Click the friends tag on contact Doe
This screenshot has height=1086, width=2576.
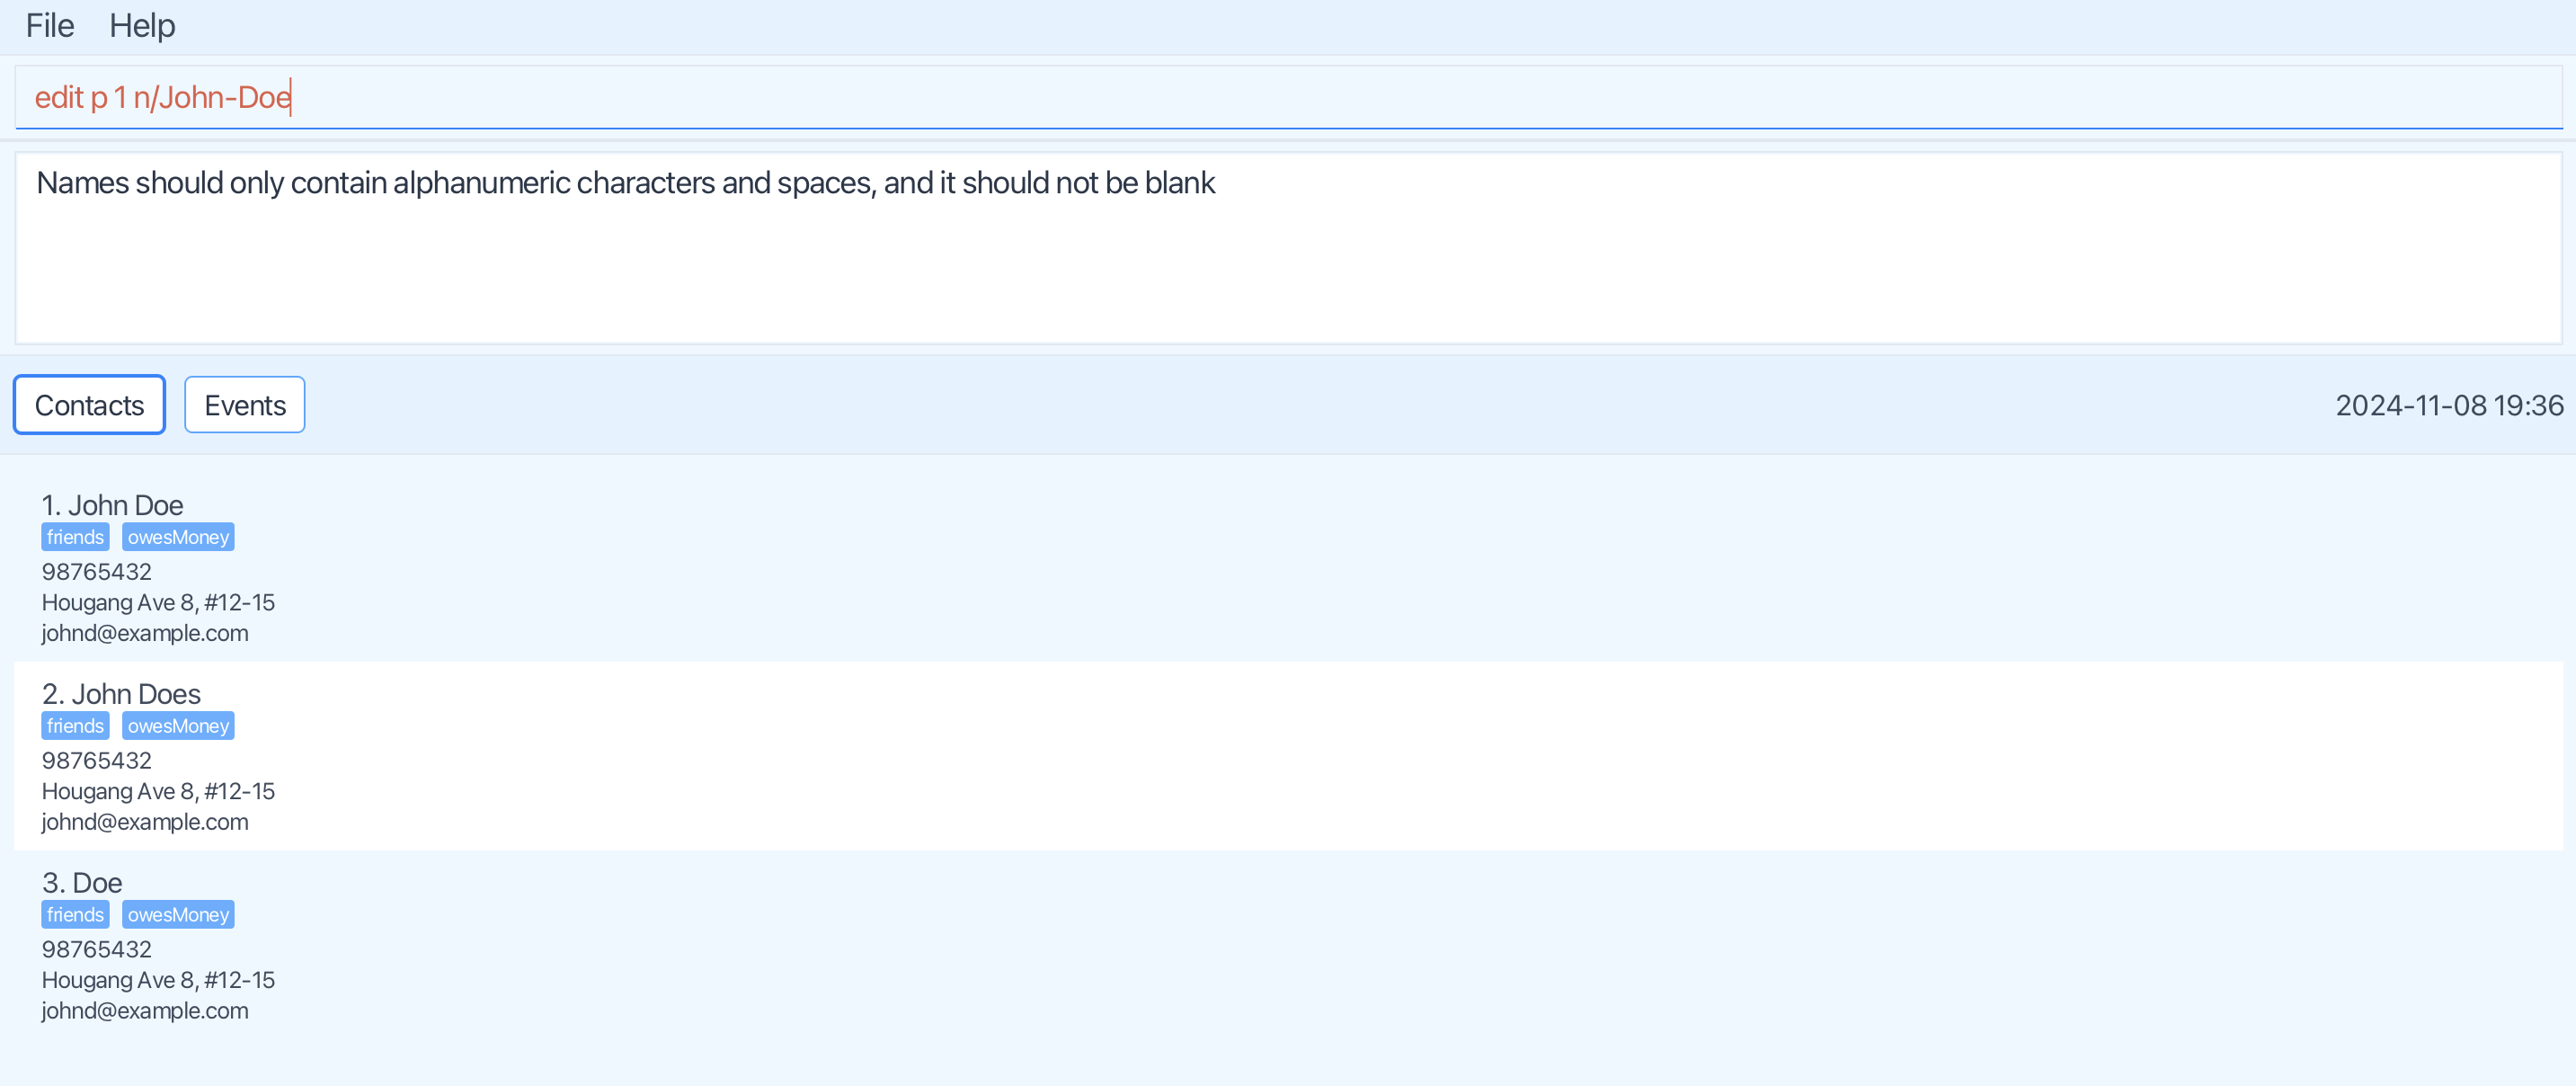[x=75, y=915]
